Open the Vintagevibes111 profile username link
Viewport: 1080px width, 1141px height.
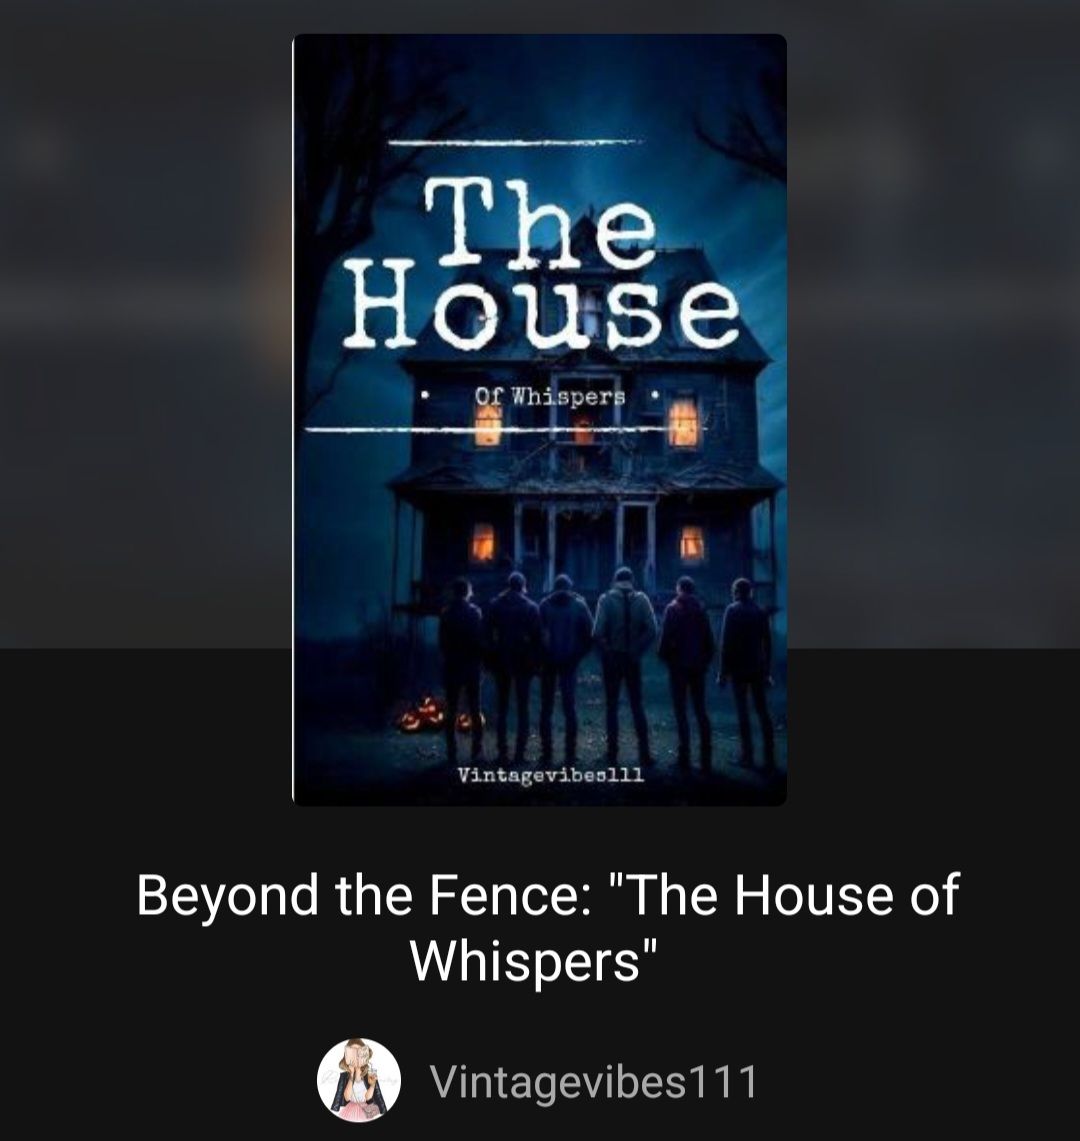593,1081
